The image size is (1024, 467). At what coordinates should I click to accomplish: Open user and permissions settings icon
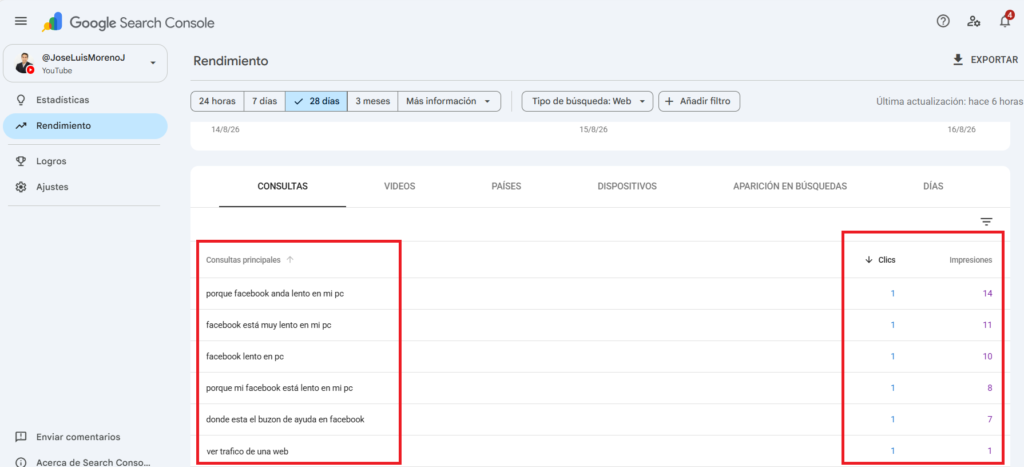point(974,21)
